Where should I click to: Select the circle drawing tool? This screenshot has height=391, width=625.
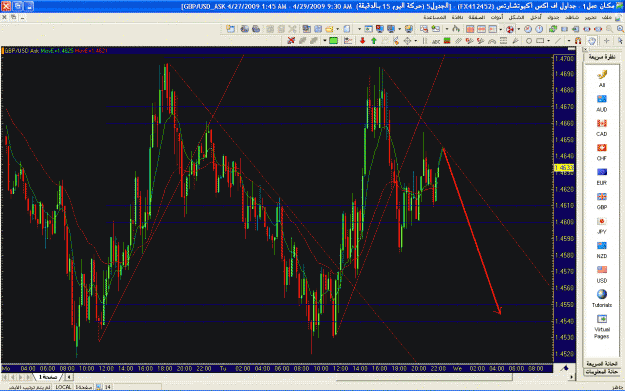pos(529,41)
